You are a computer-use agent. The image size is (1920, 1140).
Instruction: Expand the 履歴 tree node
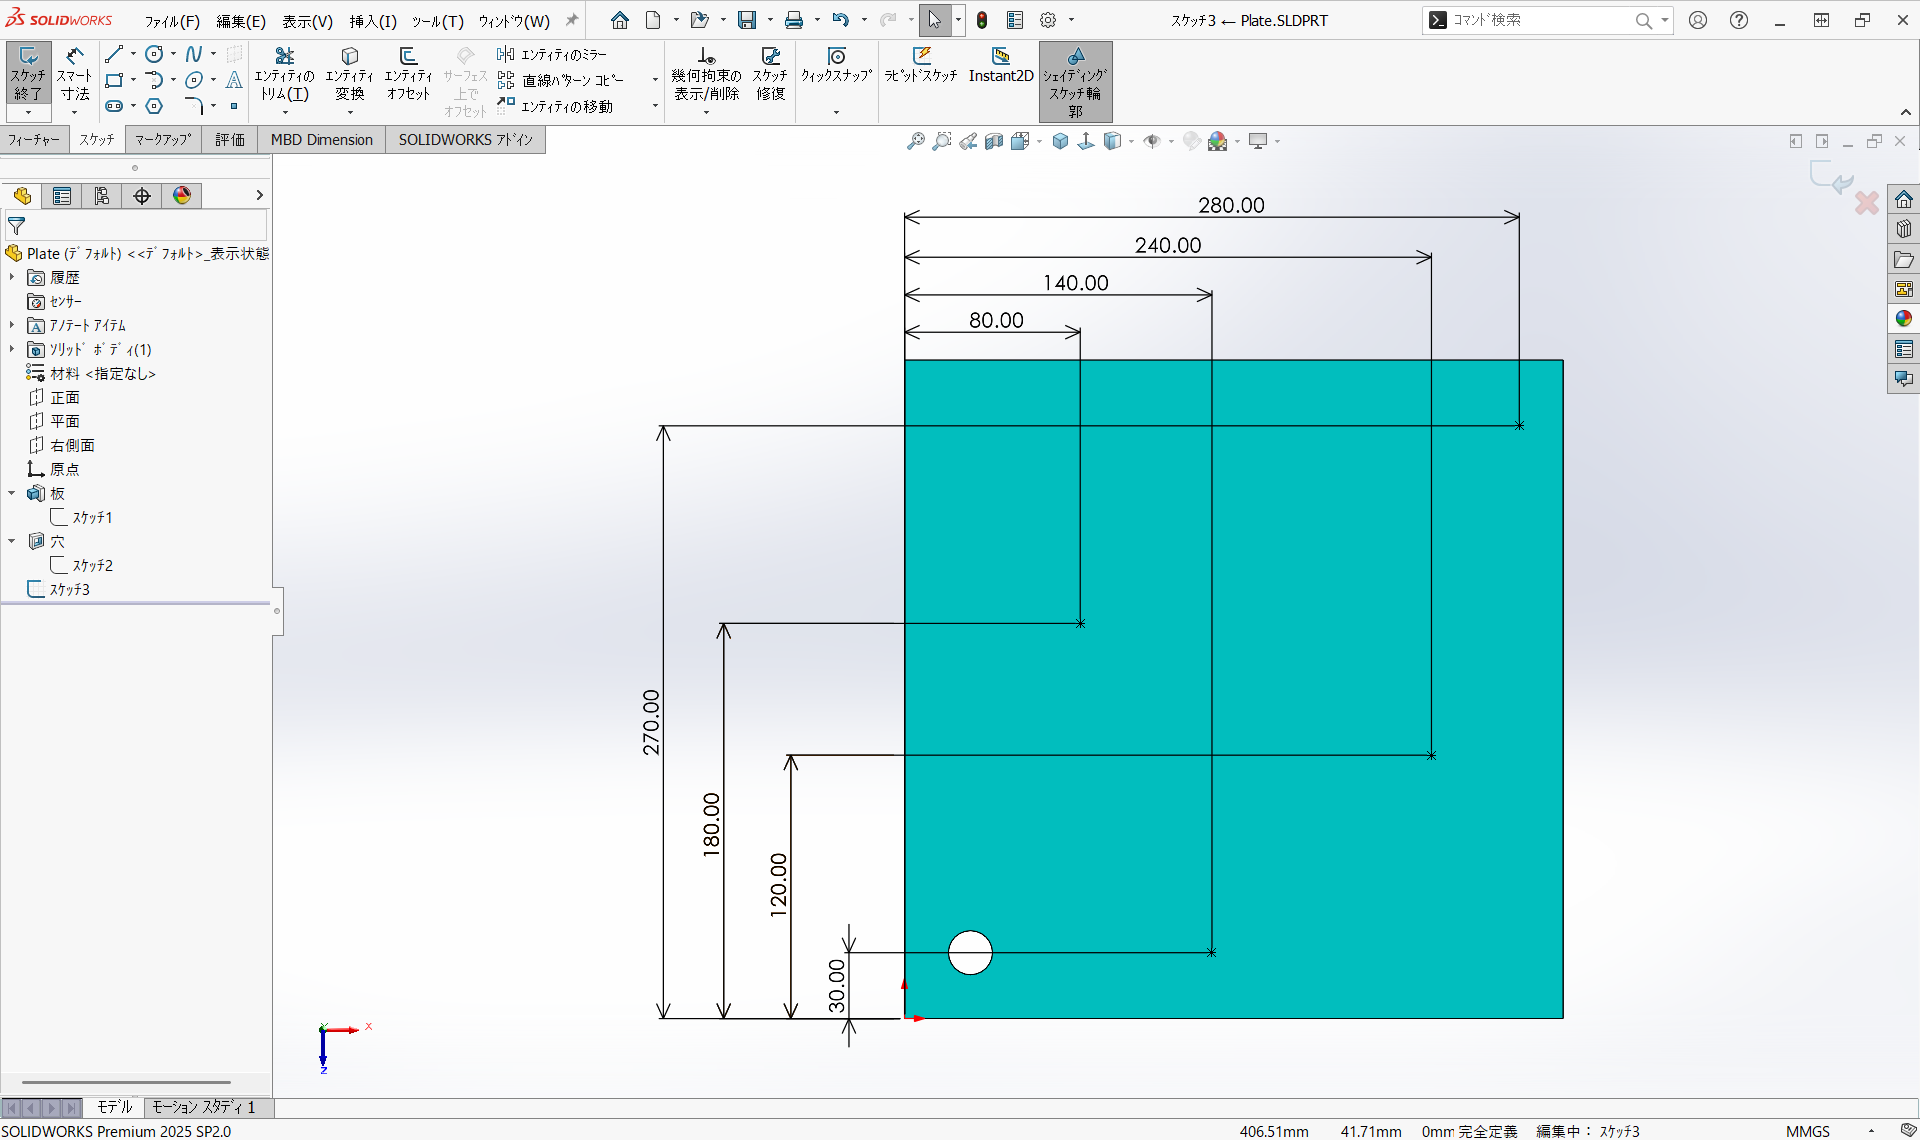tap(12, 277)
